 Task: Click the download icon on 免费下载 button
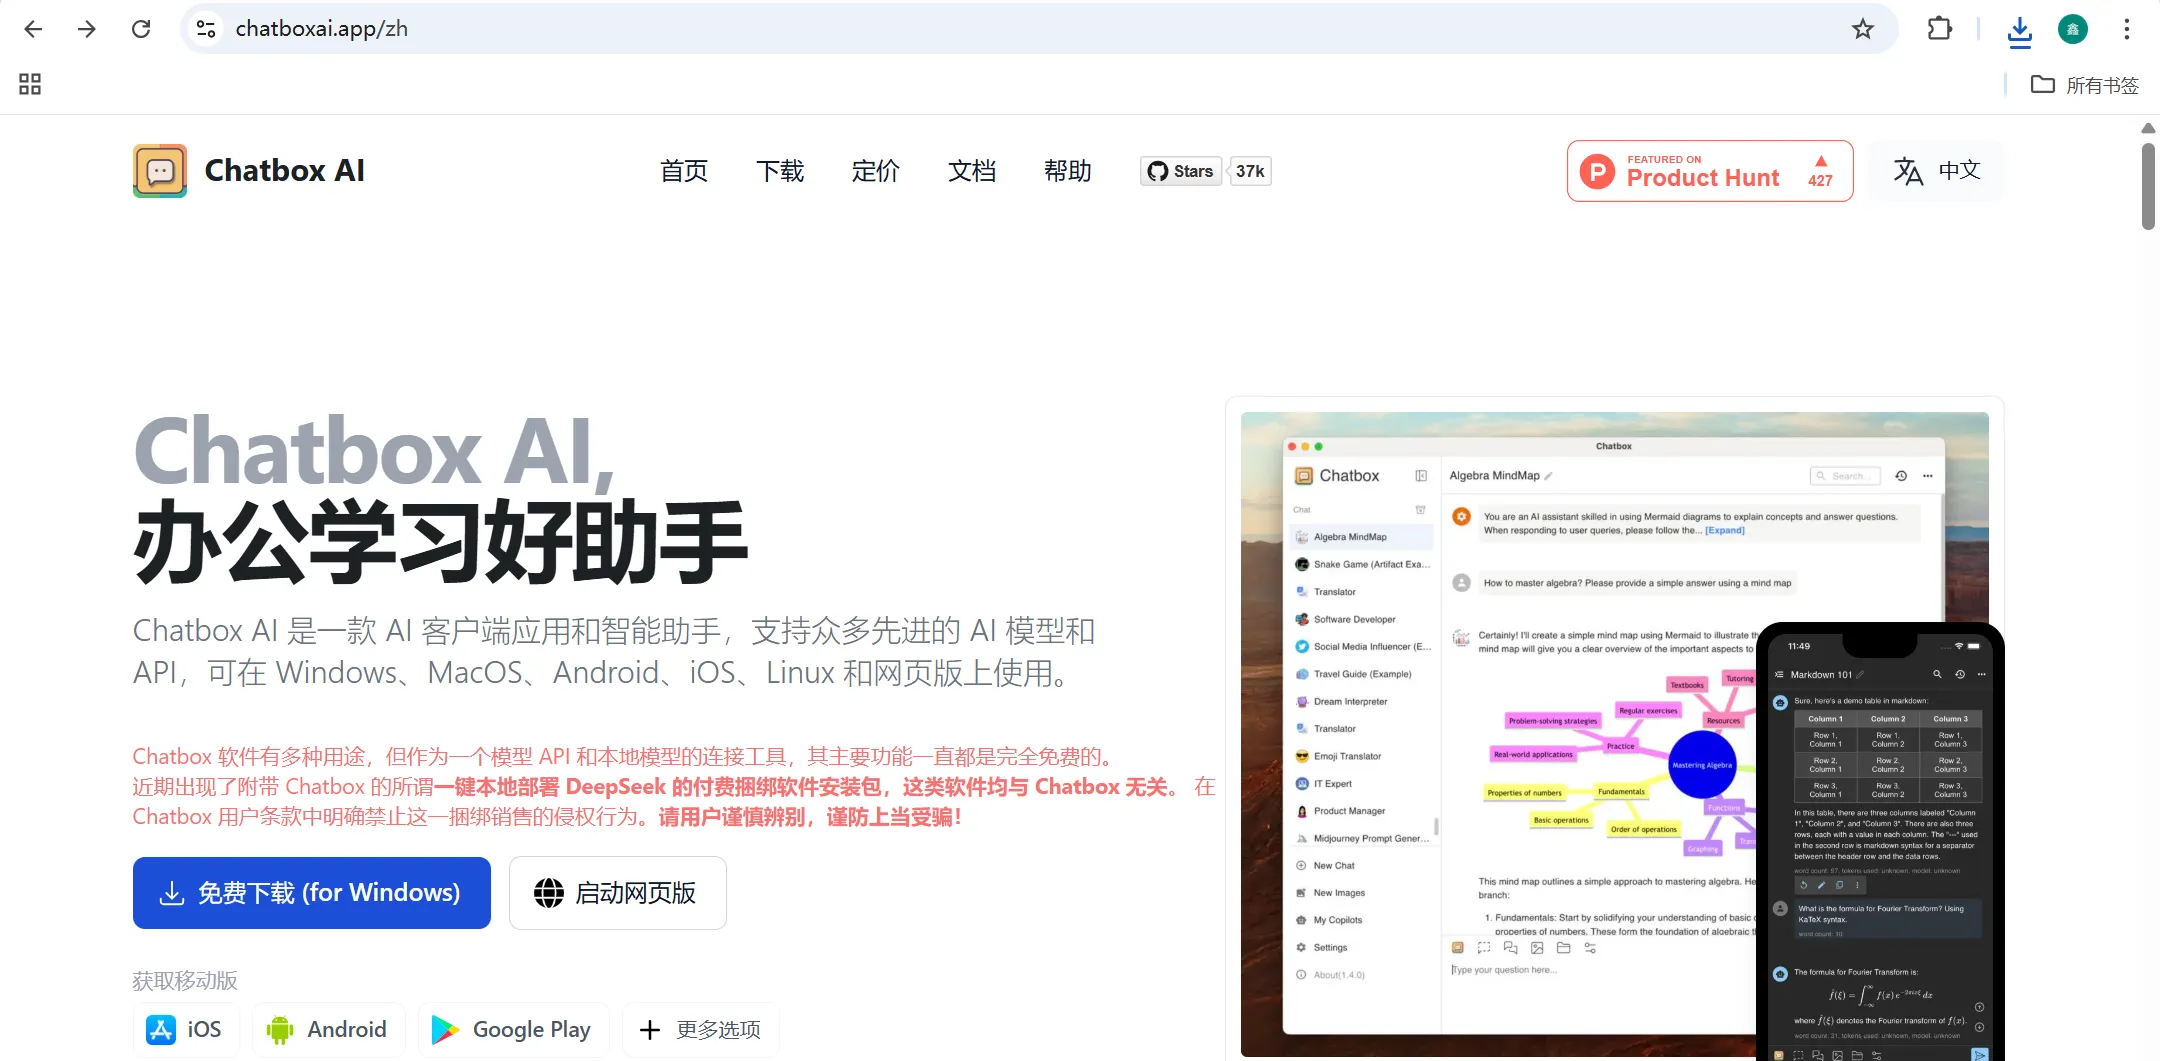[x=172, y=893]
